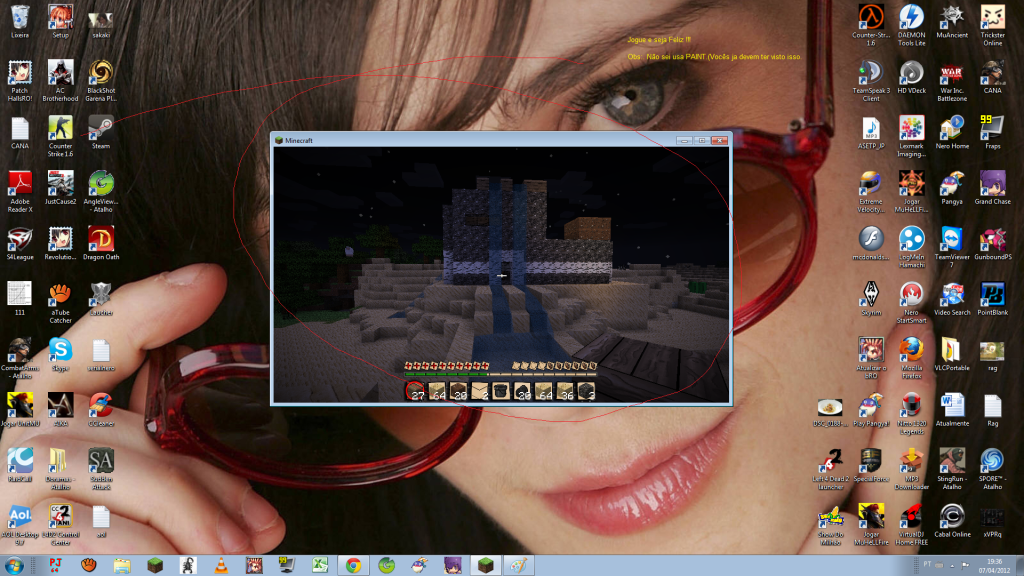Open VLC media player from the taskbar
Viewport: 1024px width, 576px height.
pyautogui.click(x=219, y=564)
